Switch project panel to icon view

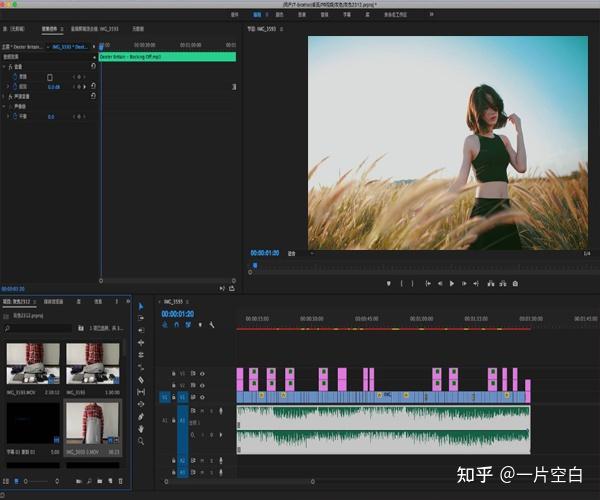click(16, 481)
